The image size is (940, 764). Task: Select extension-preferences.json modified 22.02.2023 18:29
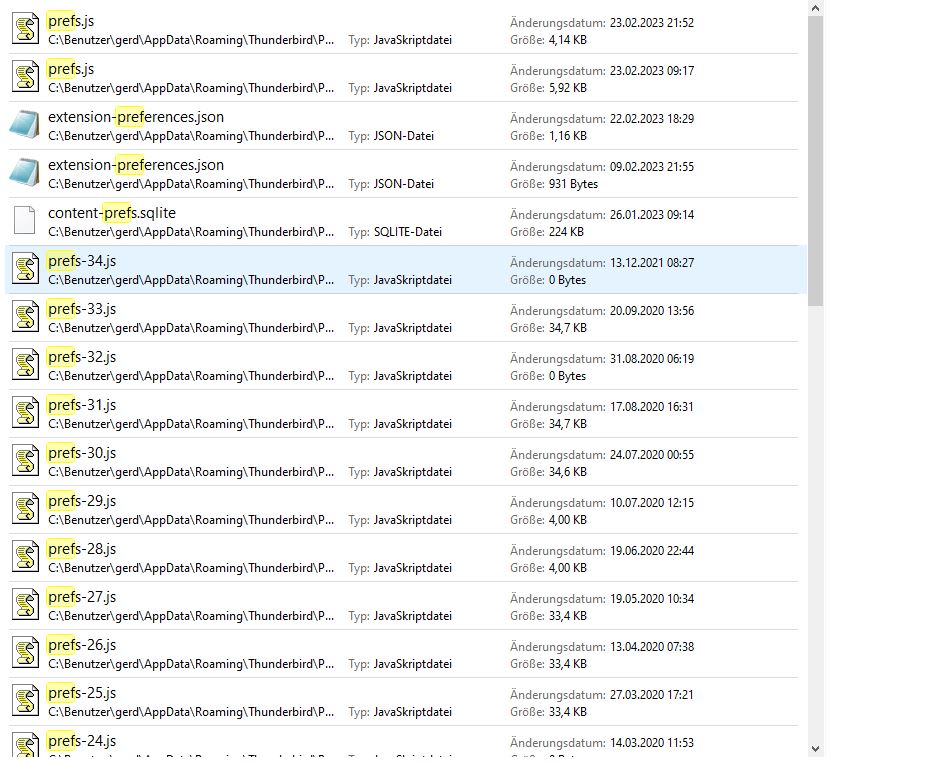pos(136,117)
